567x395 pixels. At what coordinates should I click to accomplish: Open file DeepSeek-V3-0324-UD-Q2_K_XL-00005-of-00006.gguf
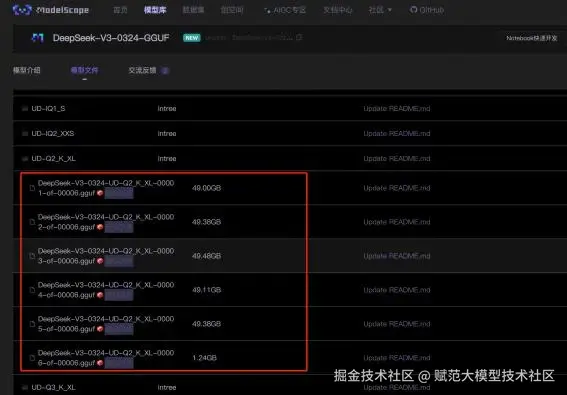106,324
